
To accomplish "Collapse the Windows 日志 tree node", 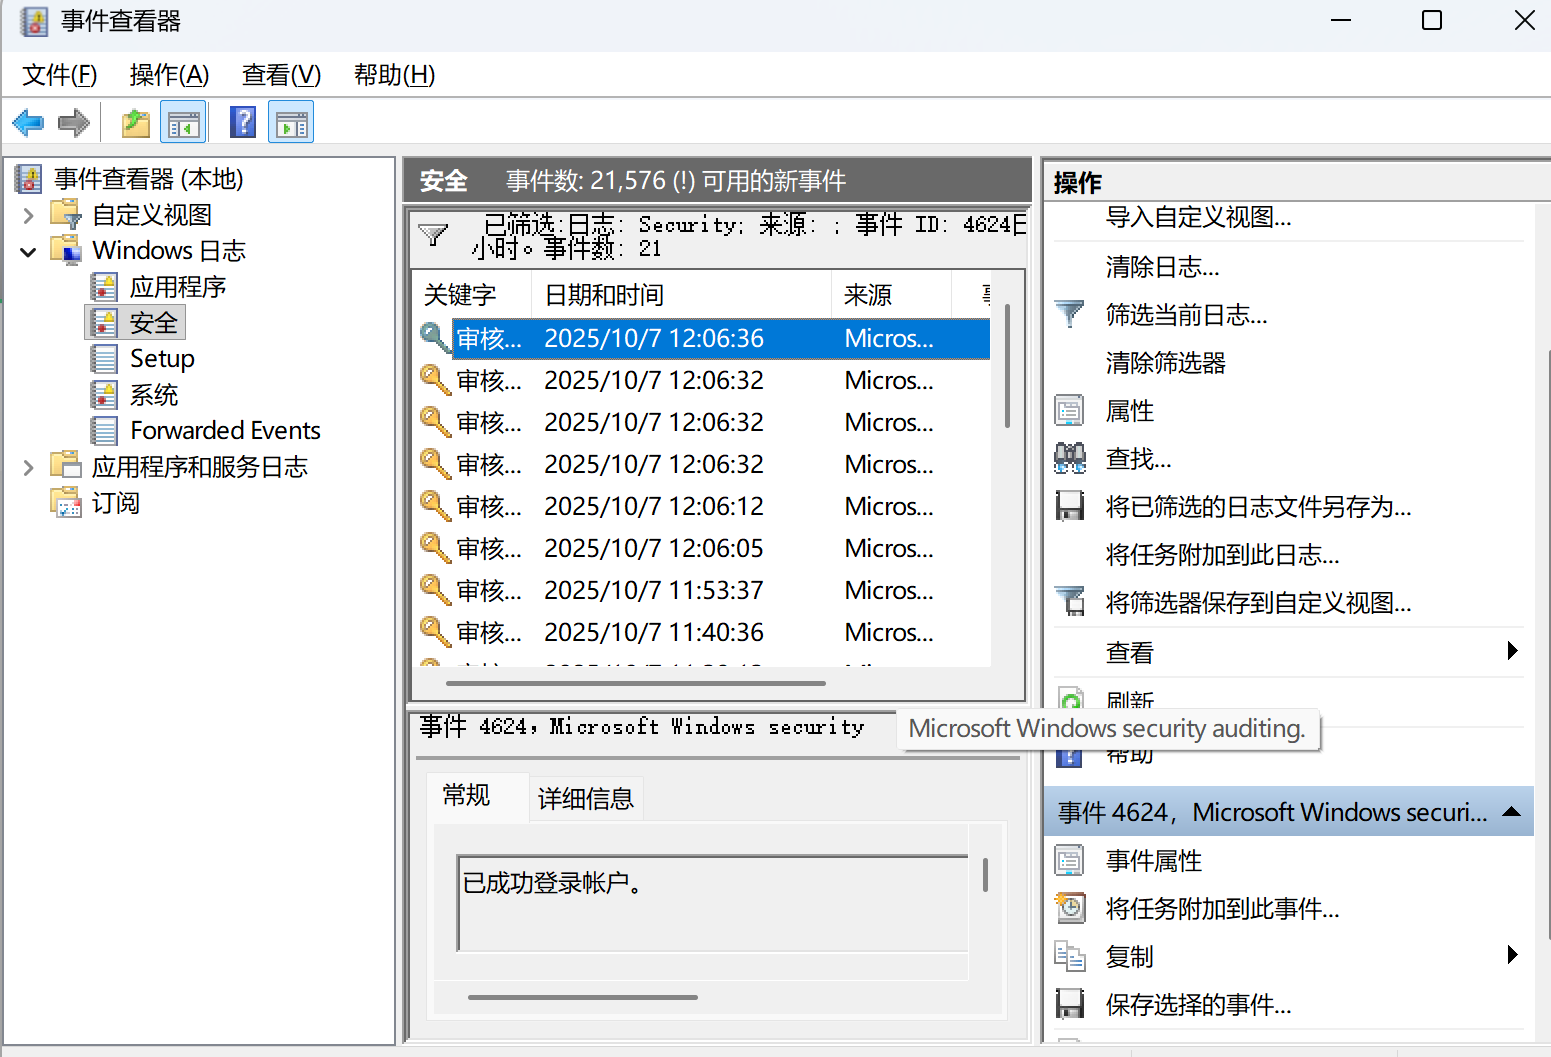I will [28, 251].
